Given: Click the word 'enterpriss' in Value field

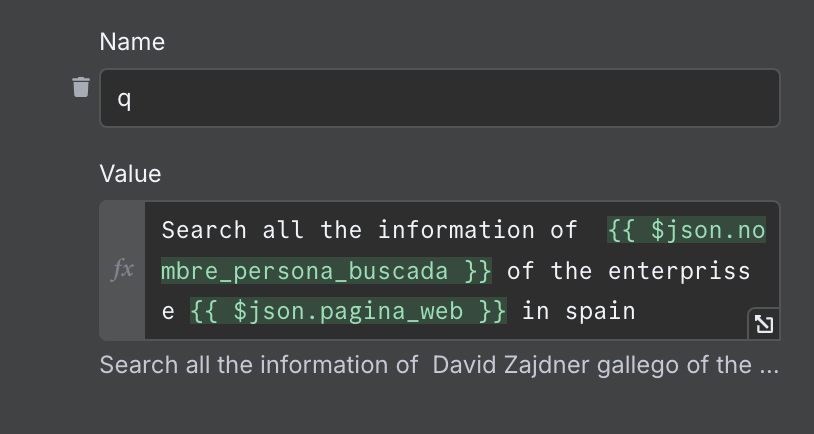Looking at the screenshot, I should coord(679,271).
